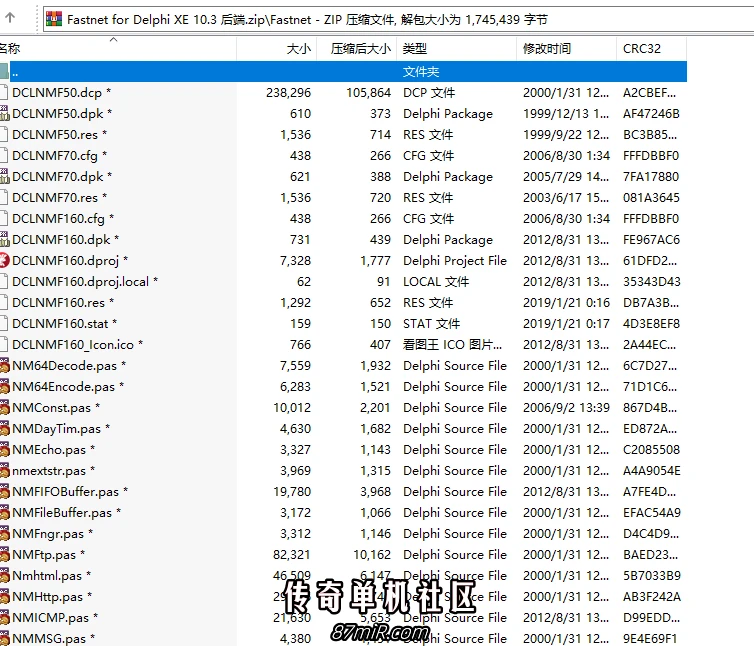This screenshot has height=646, width=754.
Task: Select file name DCLNMF160.dpk
Action: pos(65,240)
